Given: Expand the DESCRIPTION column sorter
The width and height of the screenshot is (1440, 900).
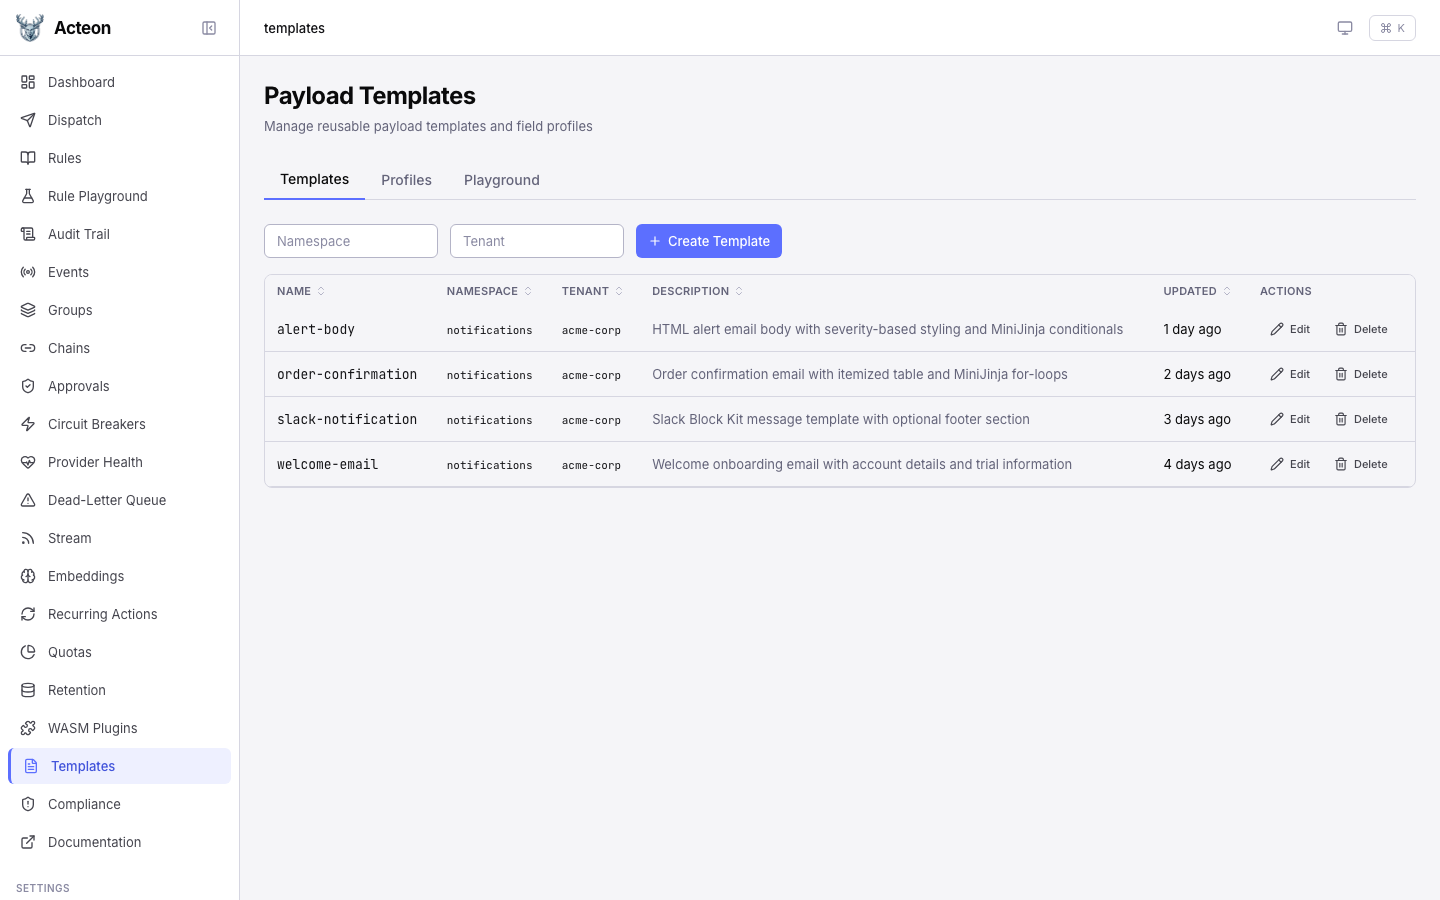Looking at the screenshot, I should tap(738, 291).
